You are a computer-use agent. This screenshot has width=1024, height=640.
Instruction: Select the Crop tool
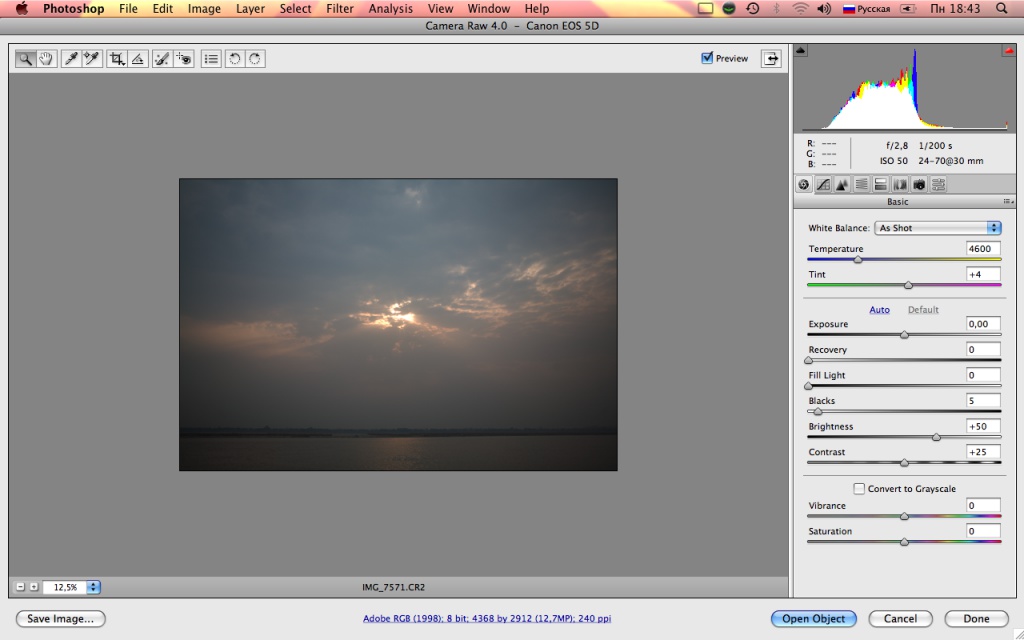(x=117, y=59)
